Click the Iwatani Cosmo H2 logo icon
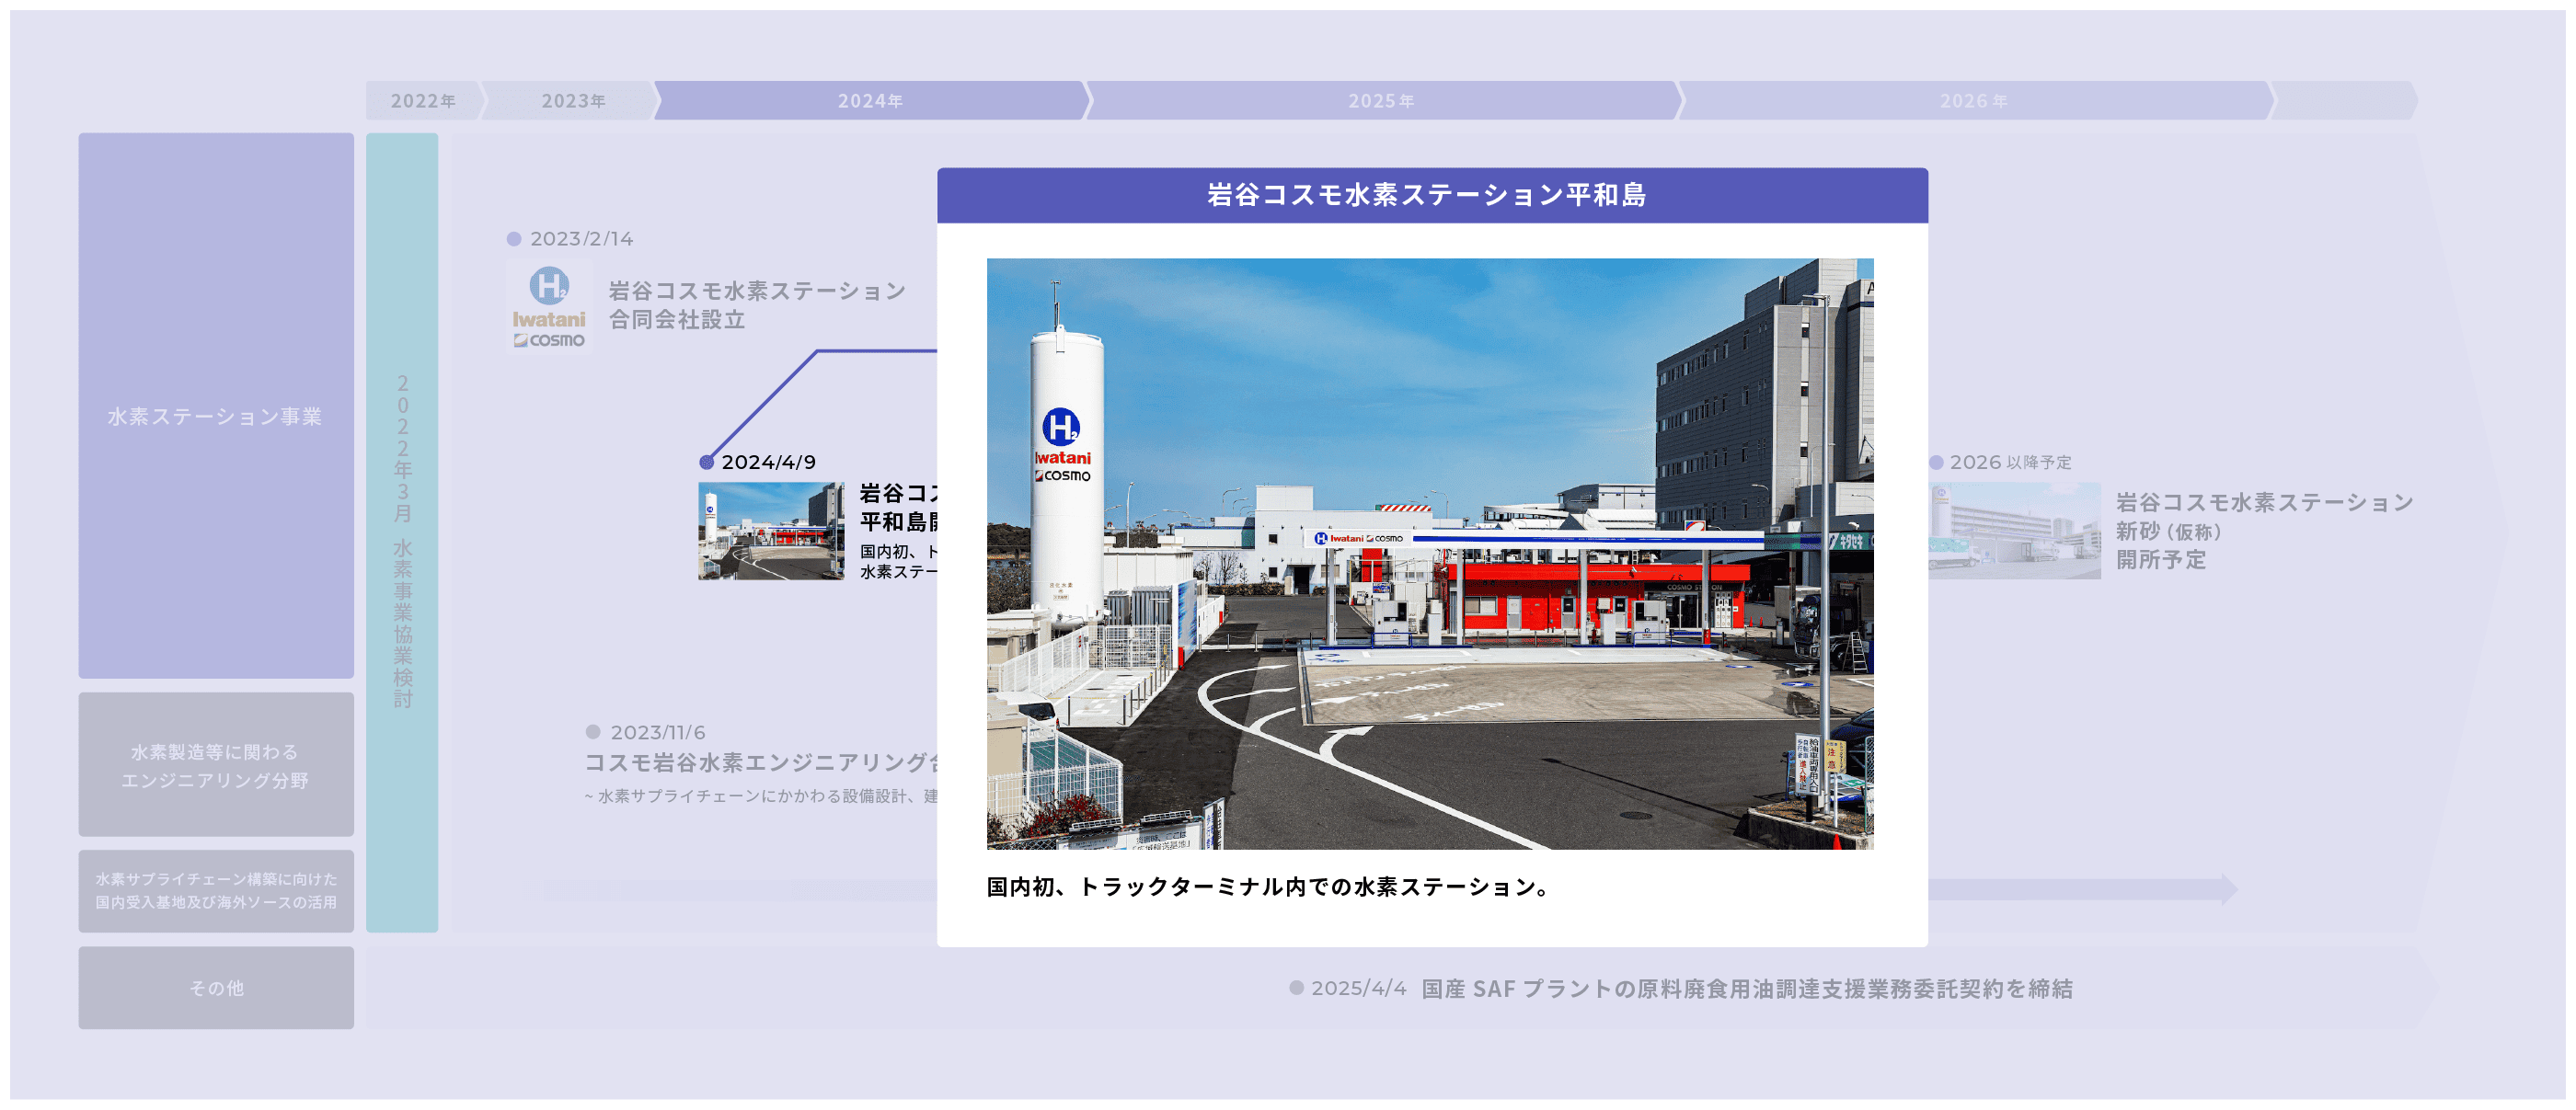The height and width of the screenshot is (1110, 2576). coord(549,307)
